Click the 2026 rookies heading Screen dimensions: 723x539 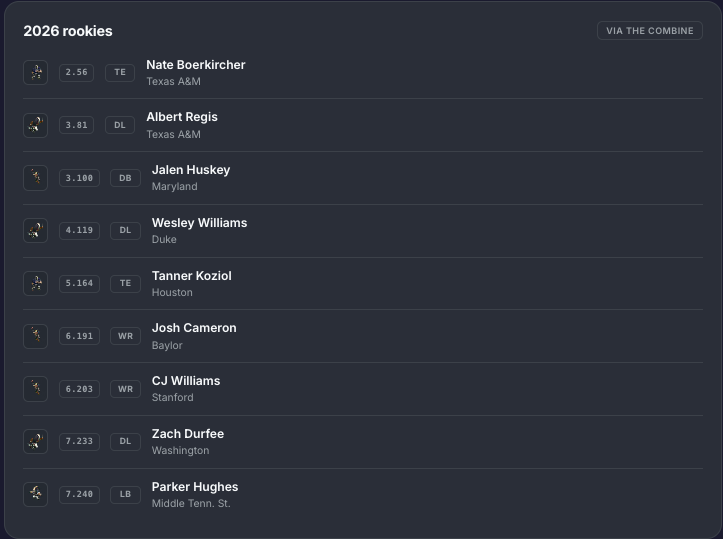pos(68,31)
